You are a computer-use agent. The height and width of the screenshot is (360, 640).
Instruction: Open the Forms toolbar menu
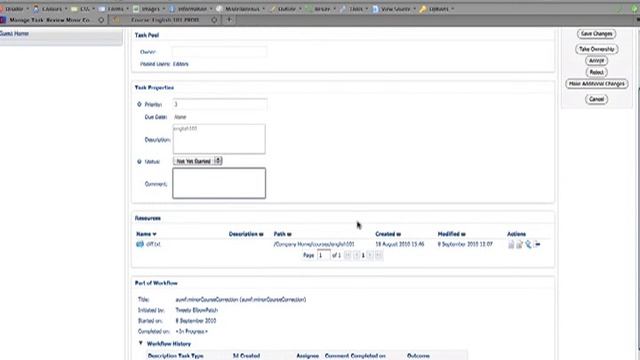[114, 9]
